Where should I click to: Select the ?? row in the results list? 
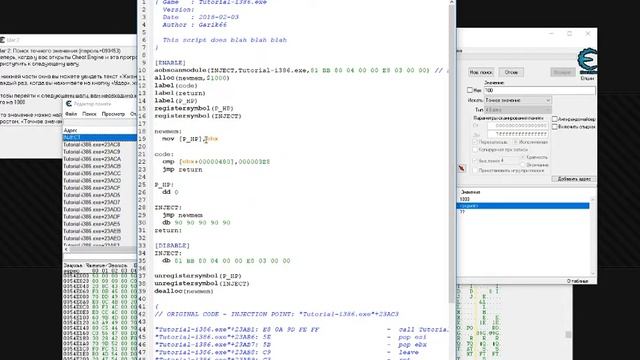(x=523, y=212)
